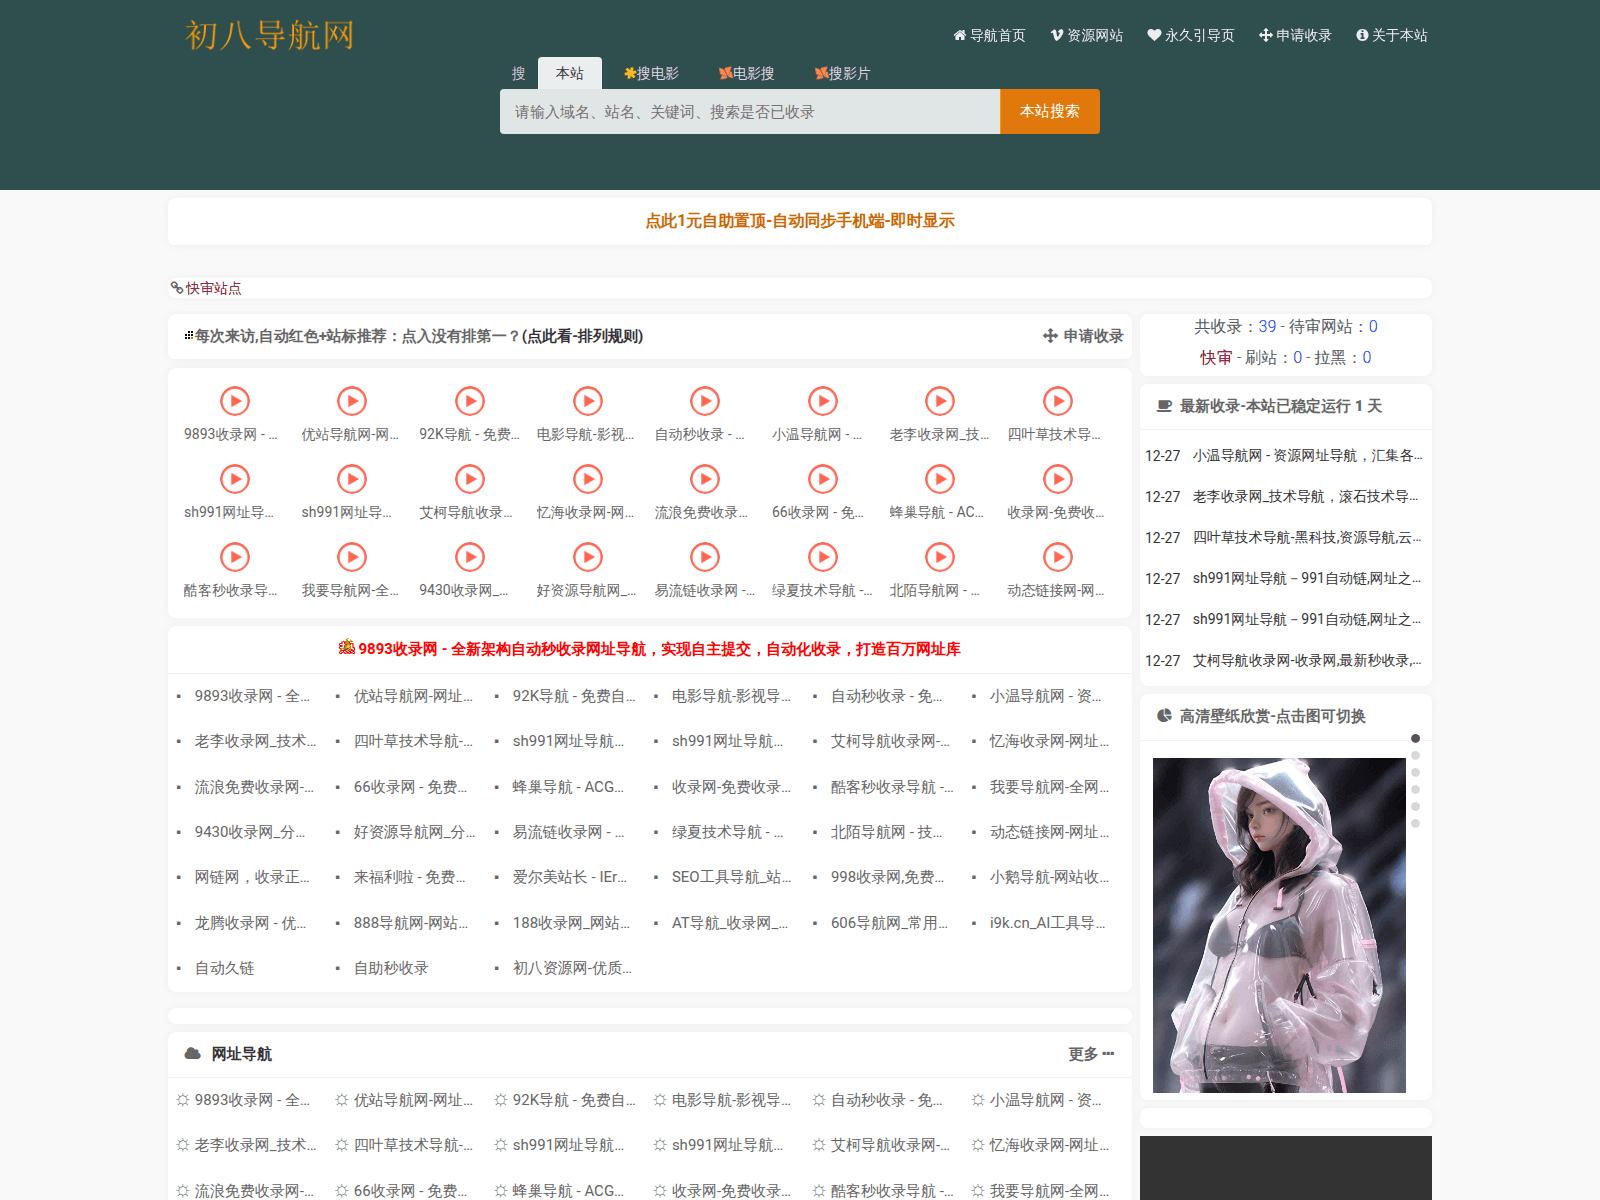Expand 更多 in the 网址导航 section
The width and height of the screenshot is (1600, 1200).
(x=1090, y=1054)
